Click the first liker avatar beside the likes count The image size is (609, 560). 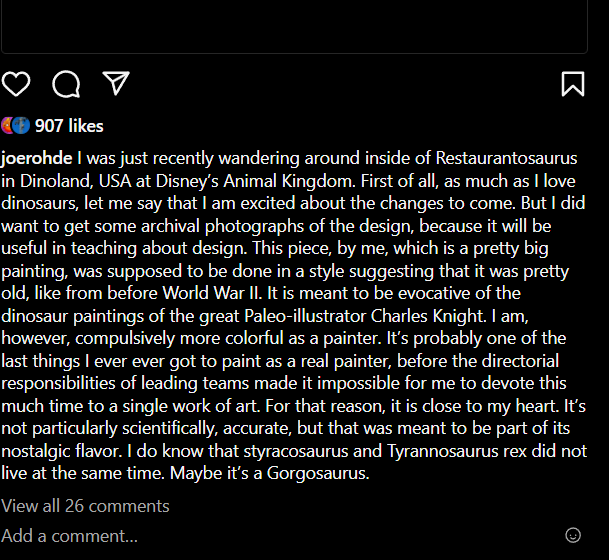pos(9,125)
